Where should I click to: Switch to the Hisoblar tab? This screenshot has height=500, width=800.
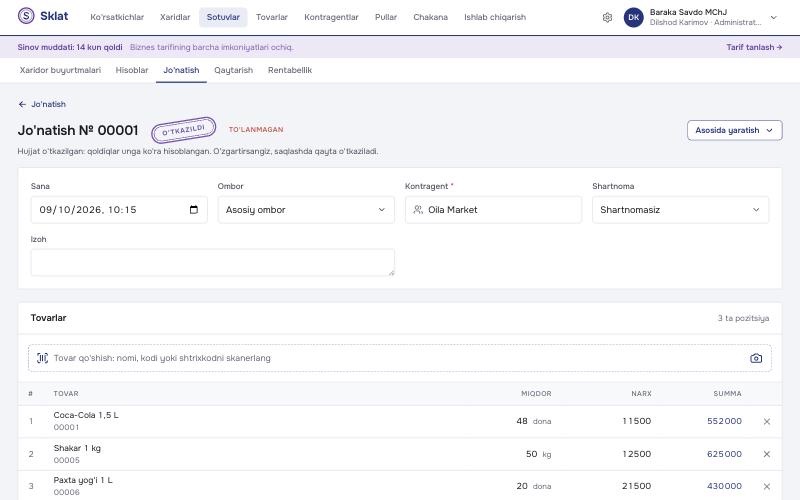coord(132,70)
